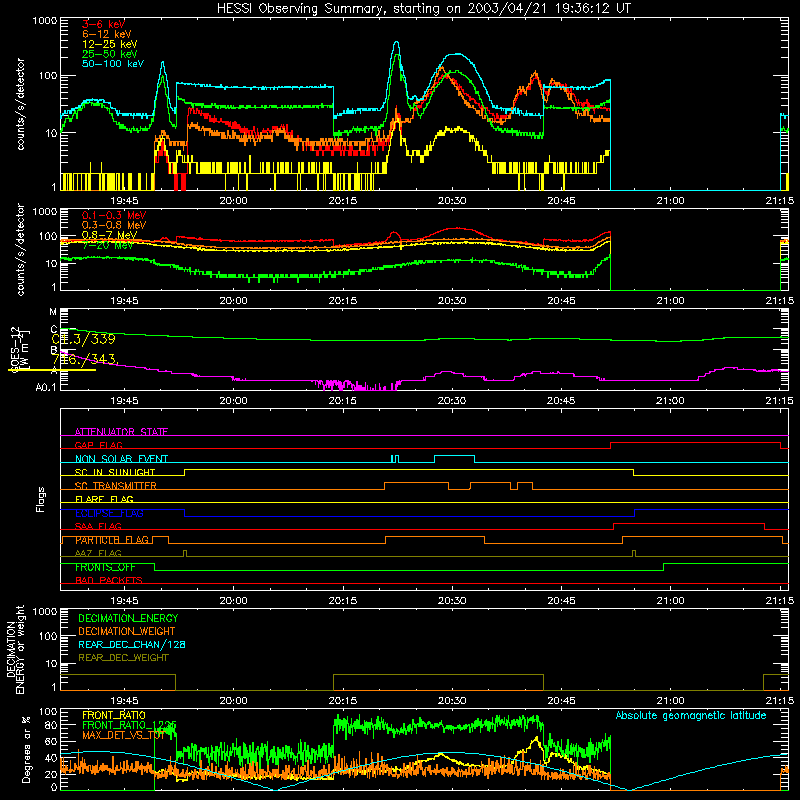Select the 50-100 keV legend label

tap(113, 64)
